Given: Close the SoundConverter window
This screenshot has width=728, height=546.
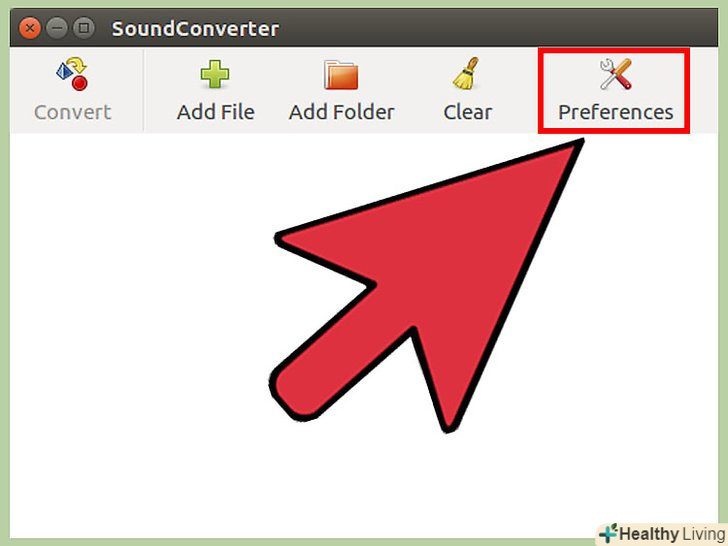Looking at the screenshot, I should tap(30, 28).
